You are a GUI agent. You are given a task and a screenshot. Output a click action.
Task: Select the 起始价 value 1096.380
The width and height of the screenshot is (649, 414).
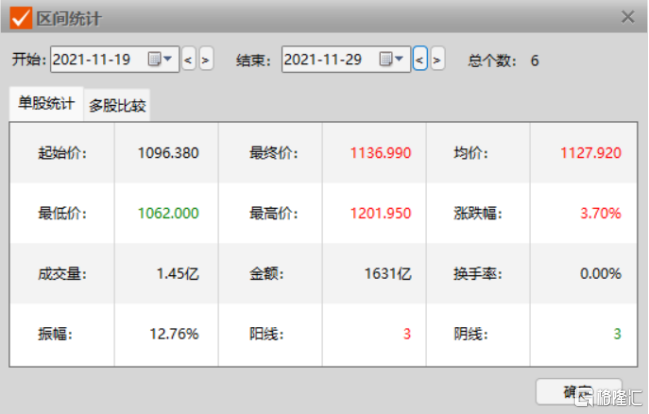[x=168, y=153]
